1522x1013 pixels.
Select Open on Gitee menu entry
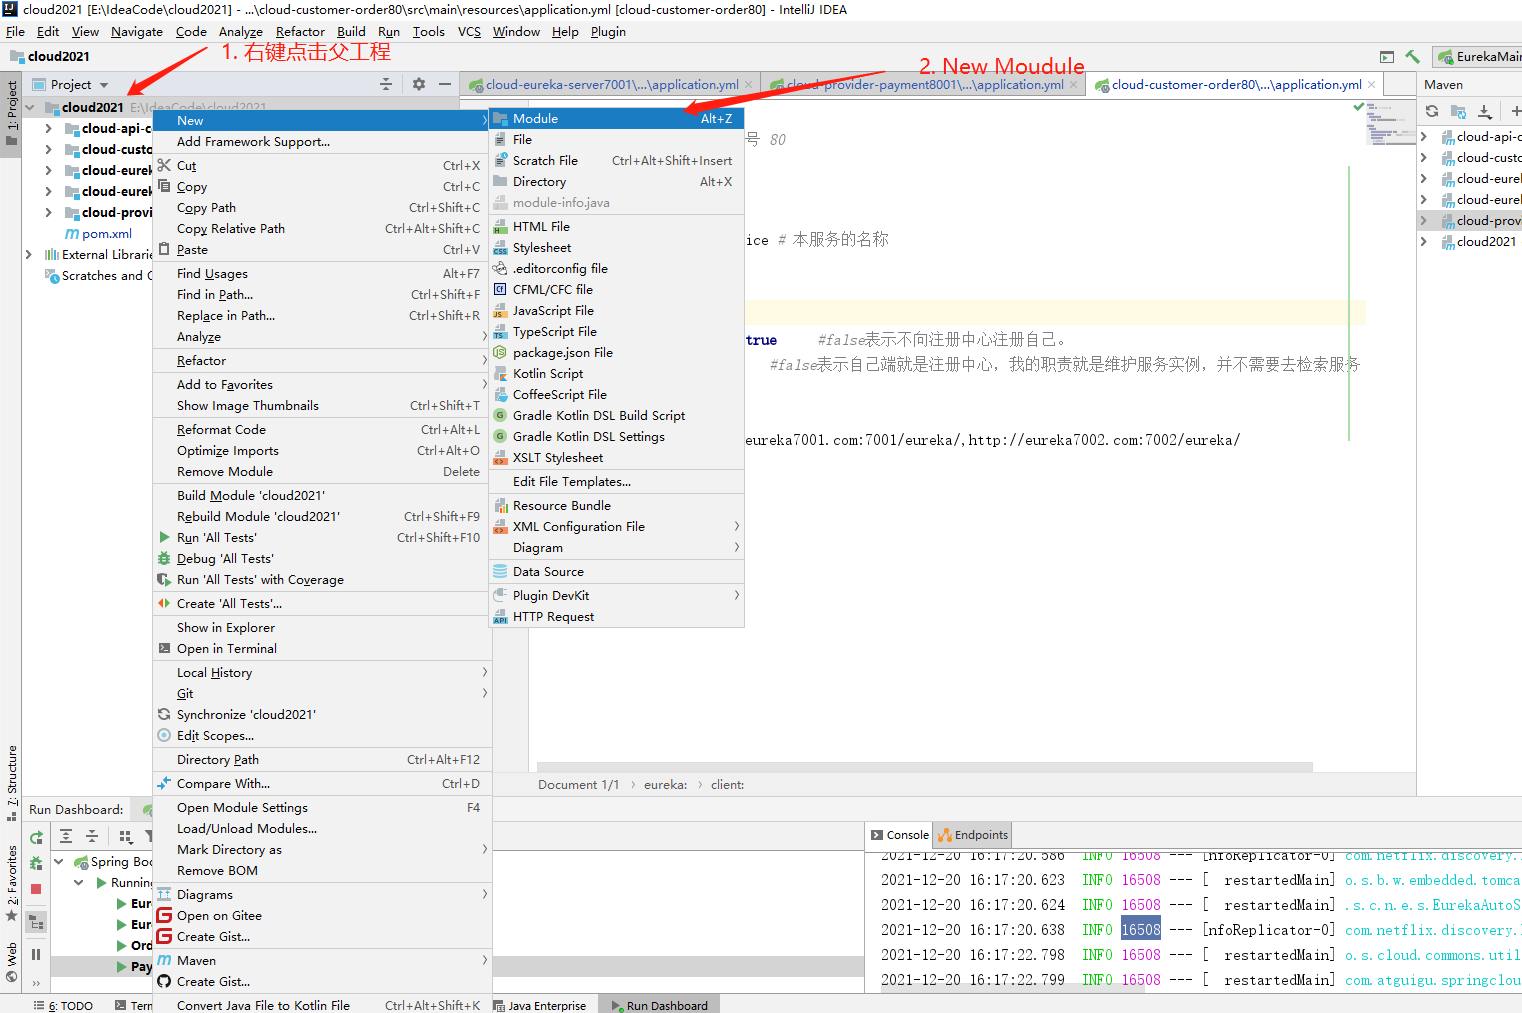[322, 915]
